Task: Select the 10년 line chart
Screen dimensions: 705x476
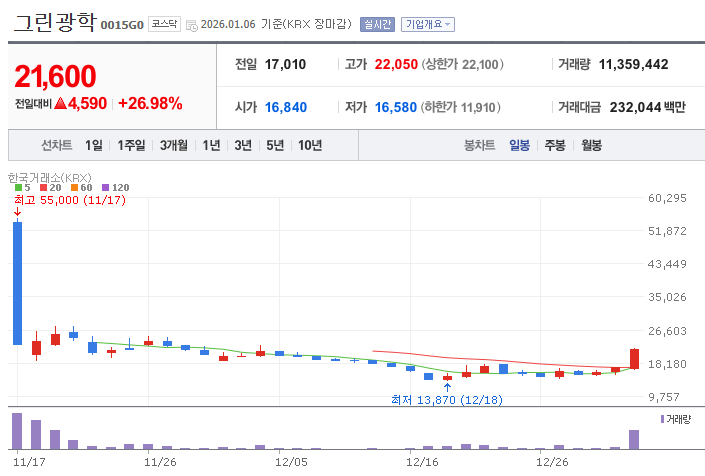Action: click(x=310, y=145)
